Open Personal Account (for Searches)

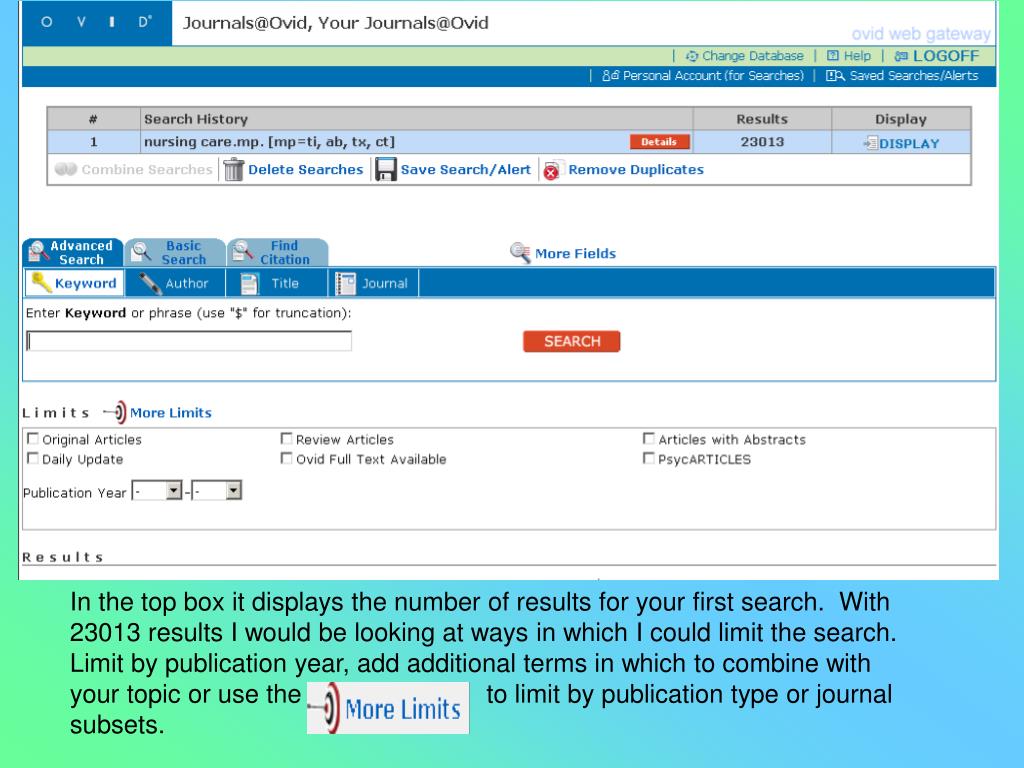pyautogui.click(x=713, y=76)
